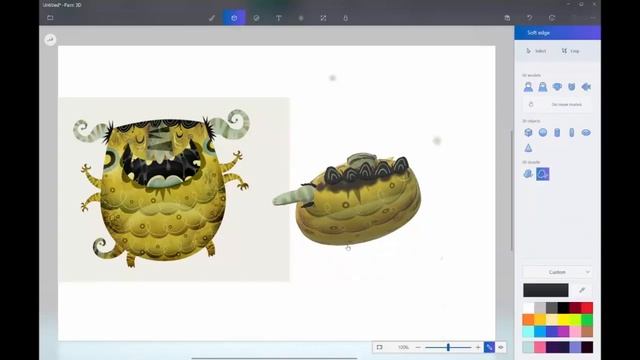The image size is (640, 360).
Task: Click the Select button in side panel
Action: (x=536, y=51)
